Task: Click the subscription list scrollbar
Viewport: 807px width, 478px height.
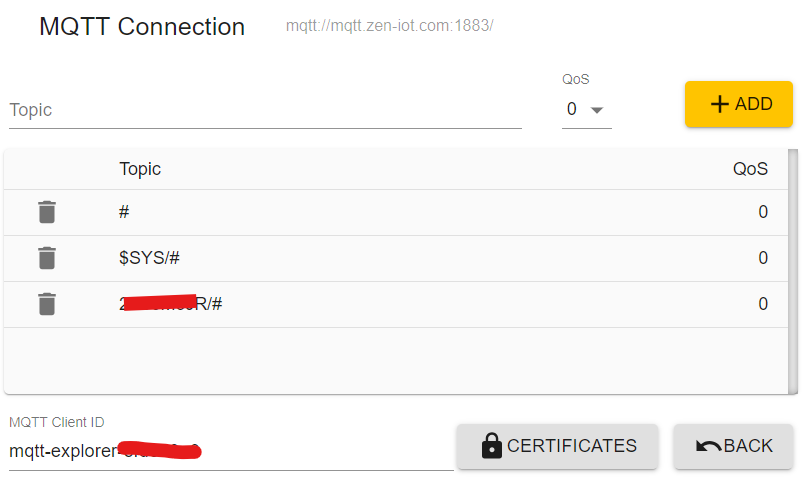Action: pos(794,270)
